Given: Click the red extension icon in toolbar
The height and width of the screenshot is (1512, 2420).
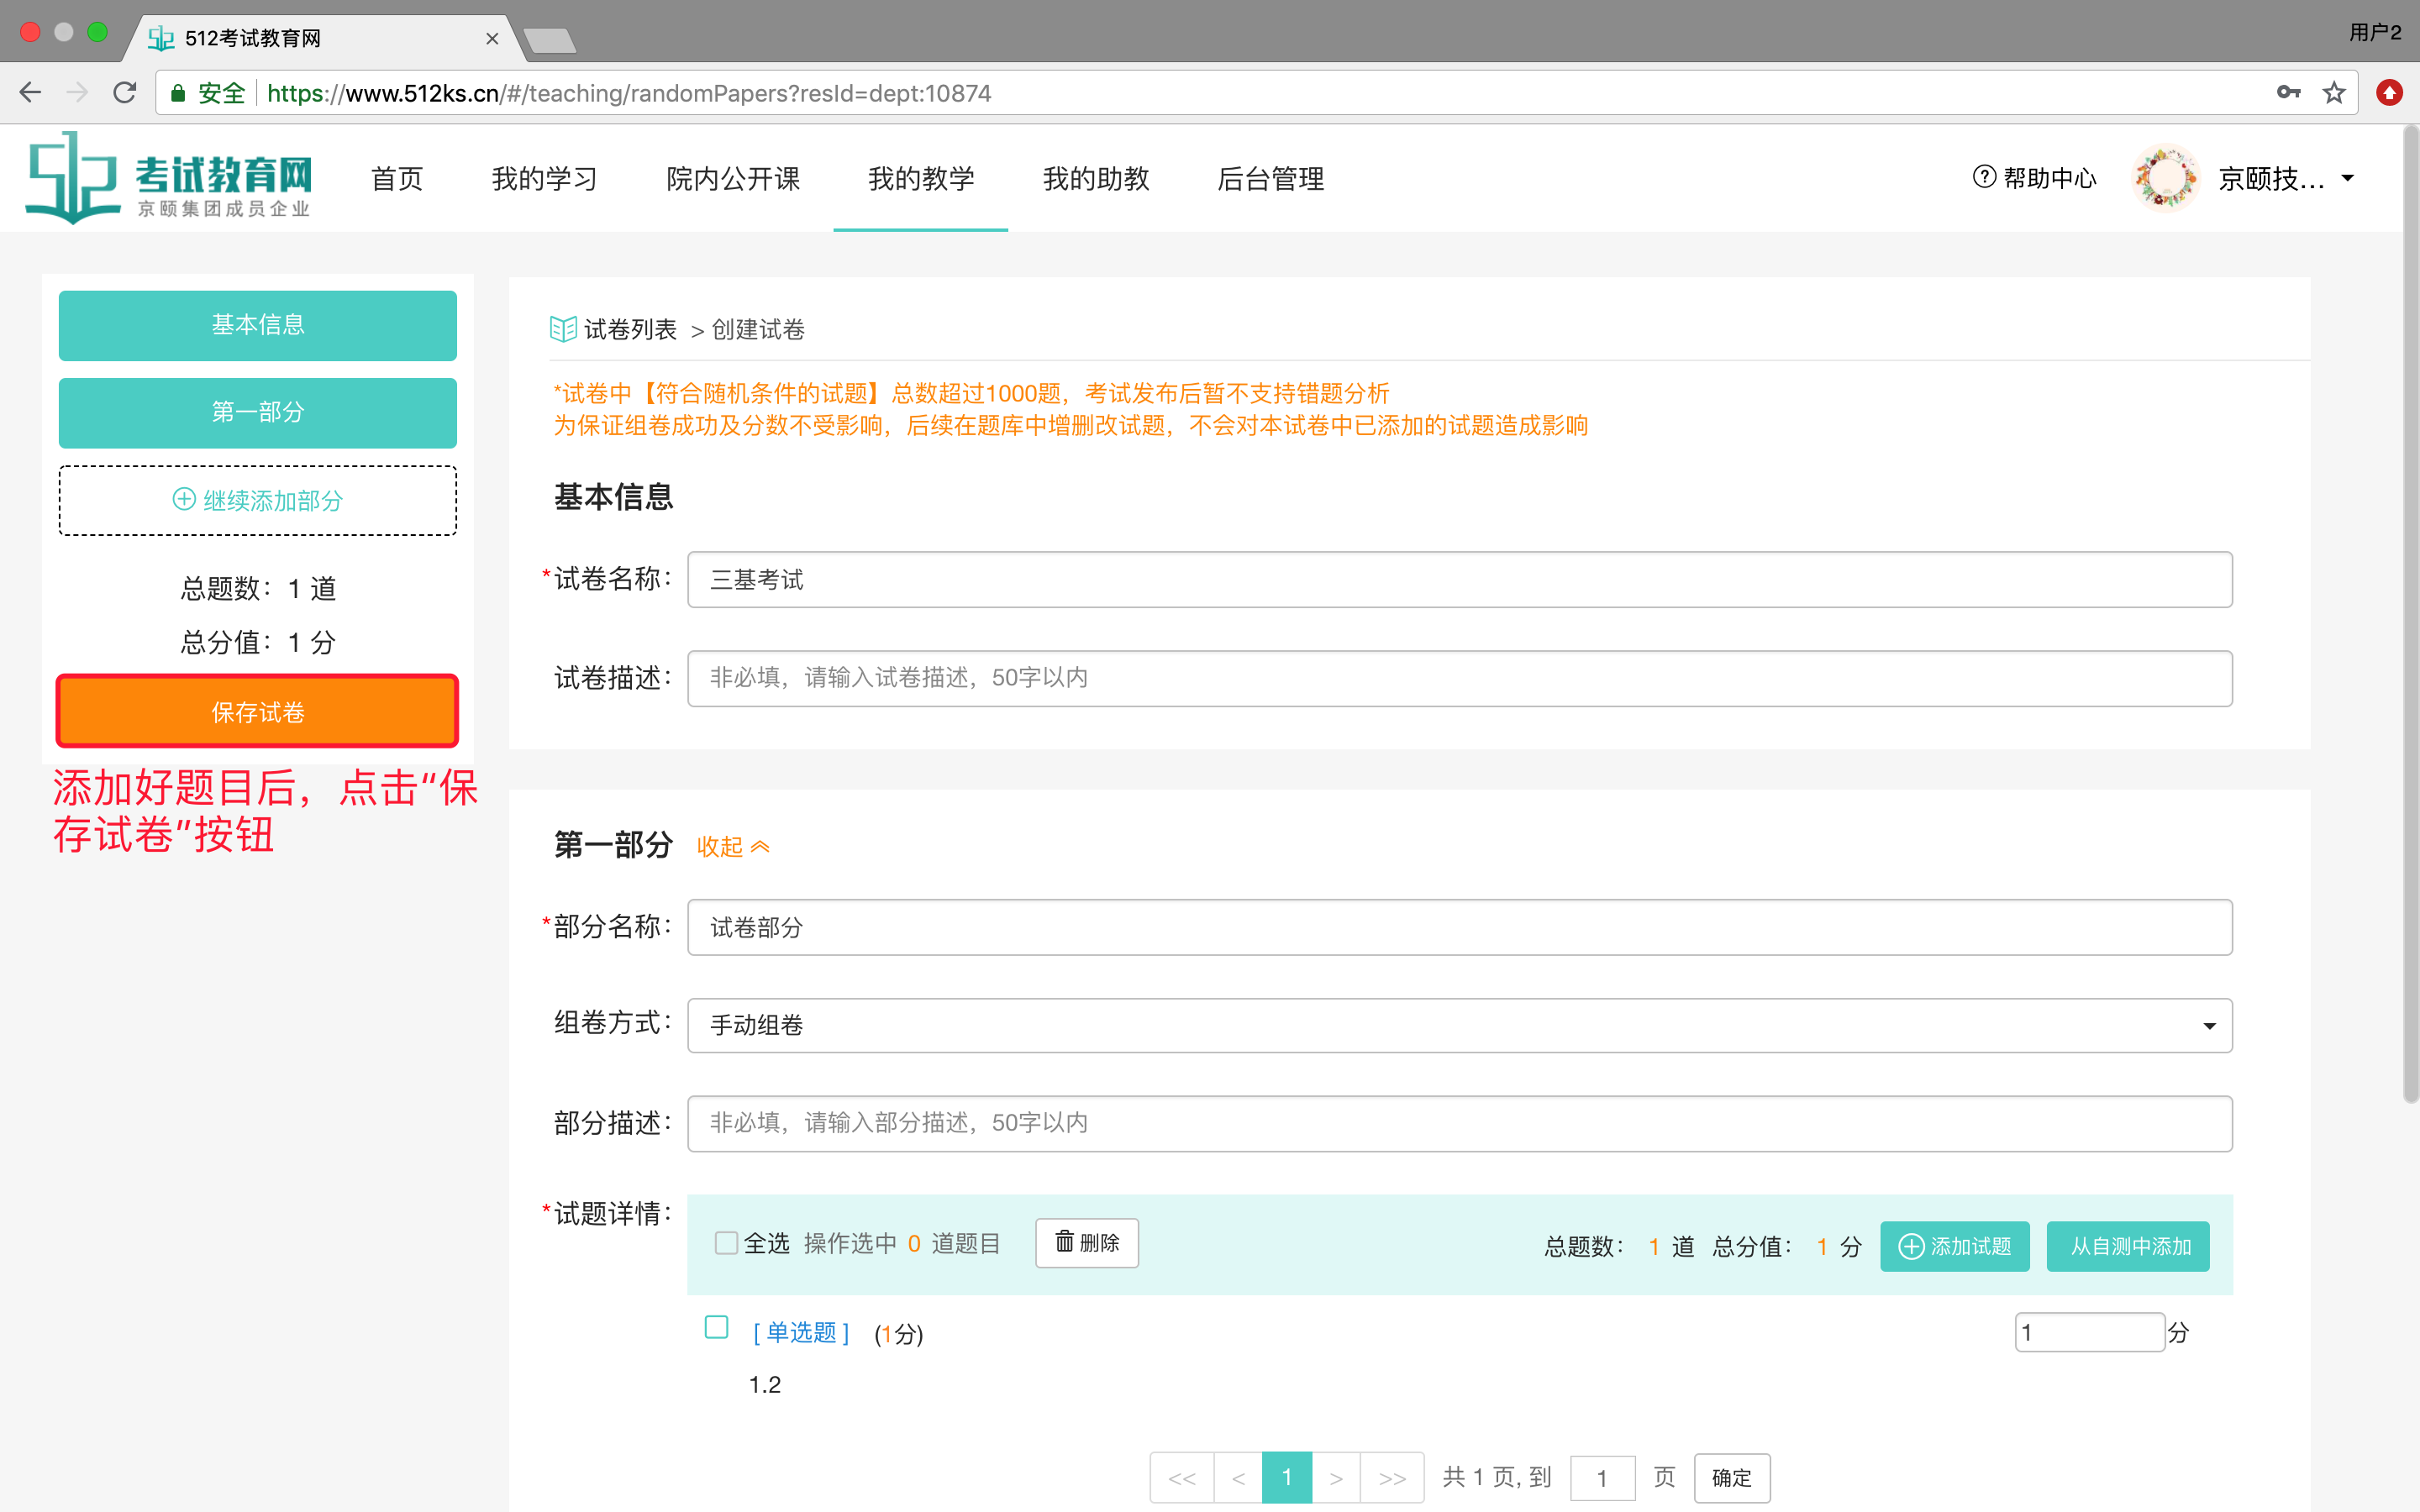Looking at the screenshot, I should point(2389,93).
